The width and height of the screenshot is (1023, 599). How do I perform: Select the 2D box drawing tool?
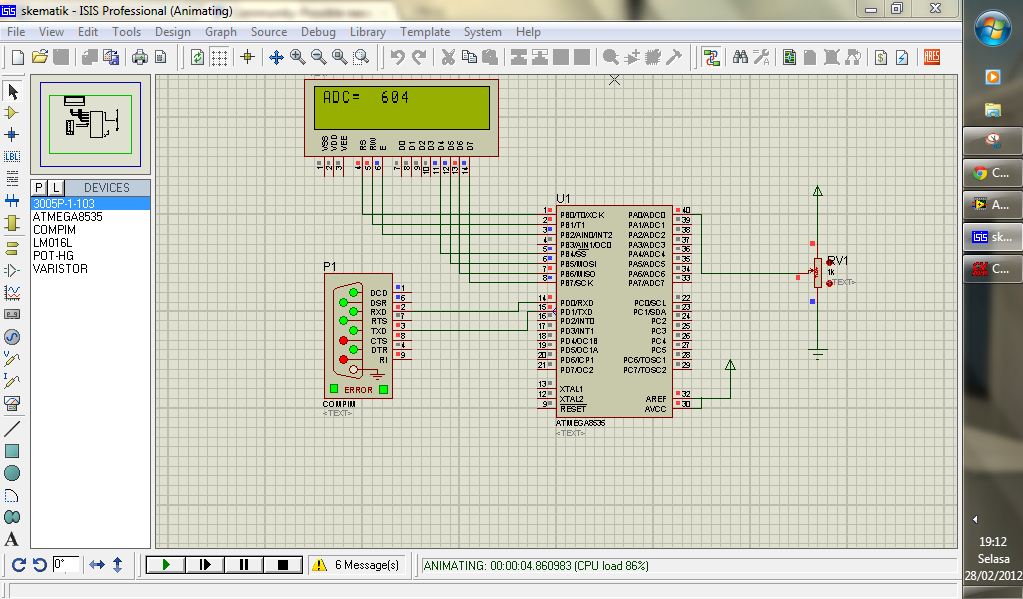pyautogui.click(x=12, y=451)
